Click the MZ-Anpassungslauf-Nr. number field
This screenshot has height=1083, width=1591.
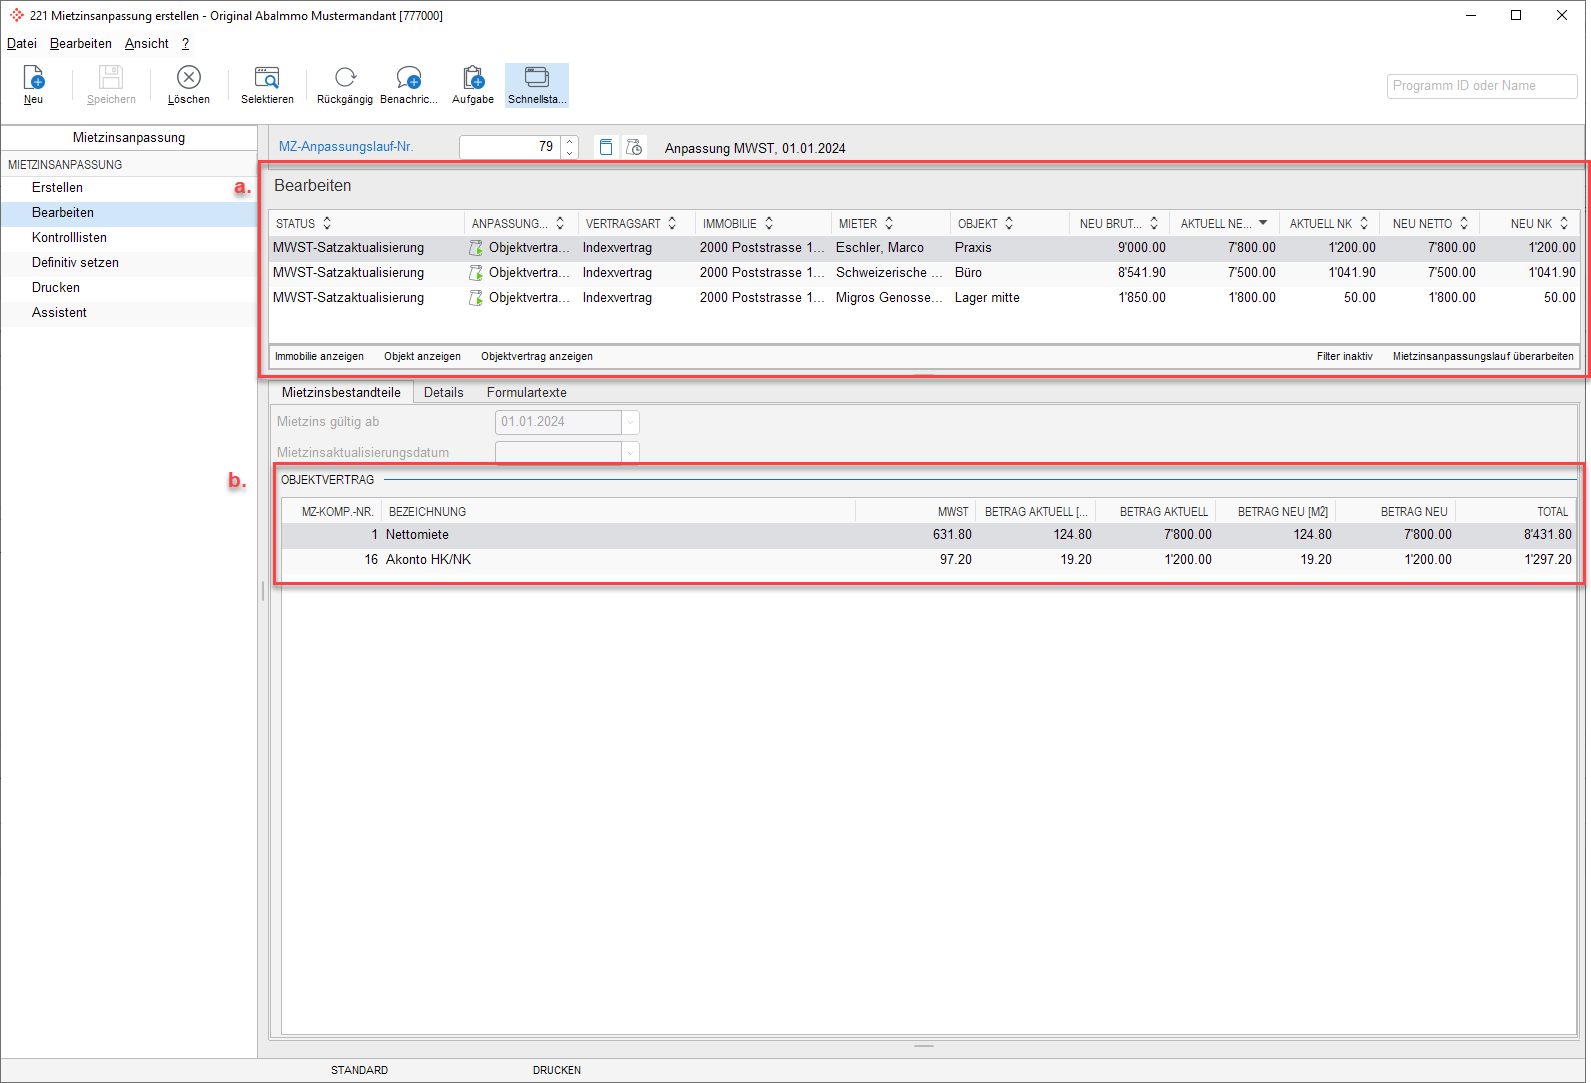click(x=510, y=147)
